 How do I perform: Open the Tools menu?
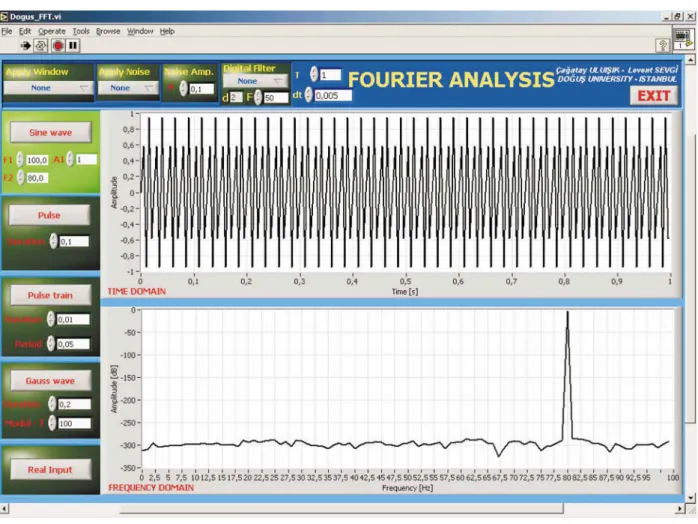pos(81,31)
